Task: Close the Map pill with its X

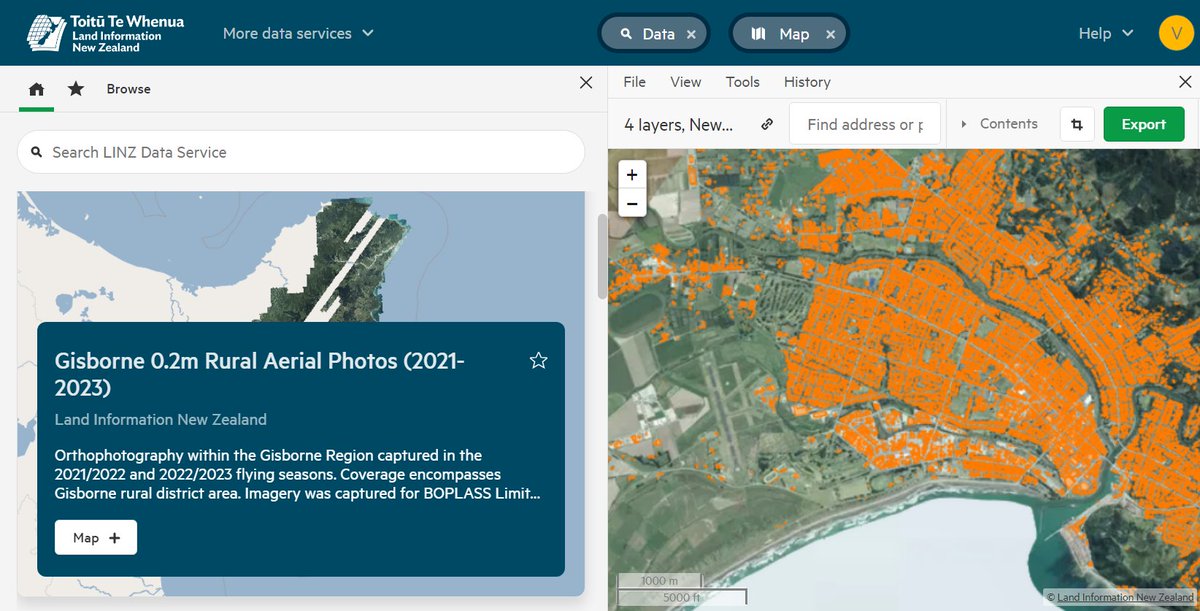Action: click(x=830, y=34)
